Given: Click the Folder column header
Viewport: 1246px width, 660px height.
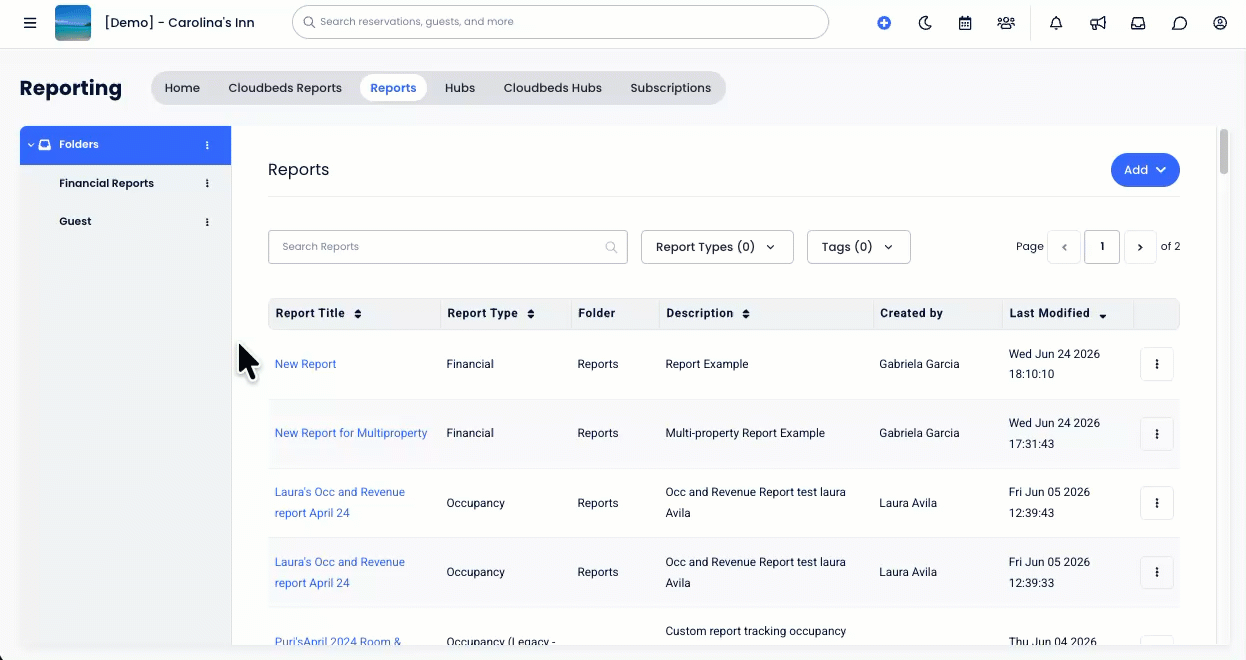Looking at the screenshot, I should point(596,313).
